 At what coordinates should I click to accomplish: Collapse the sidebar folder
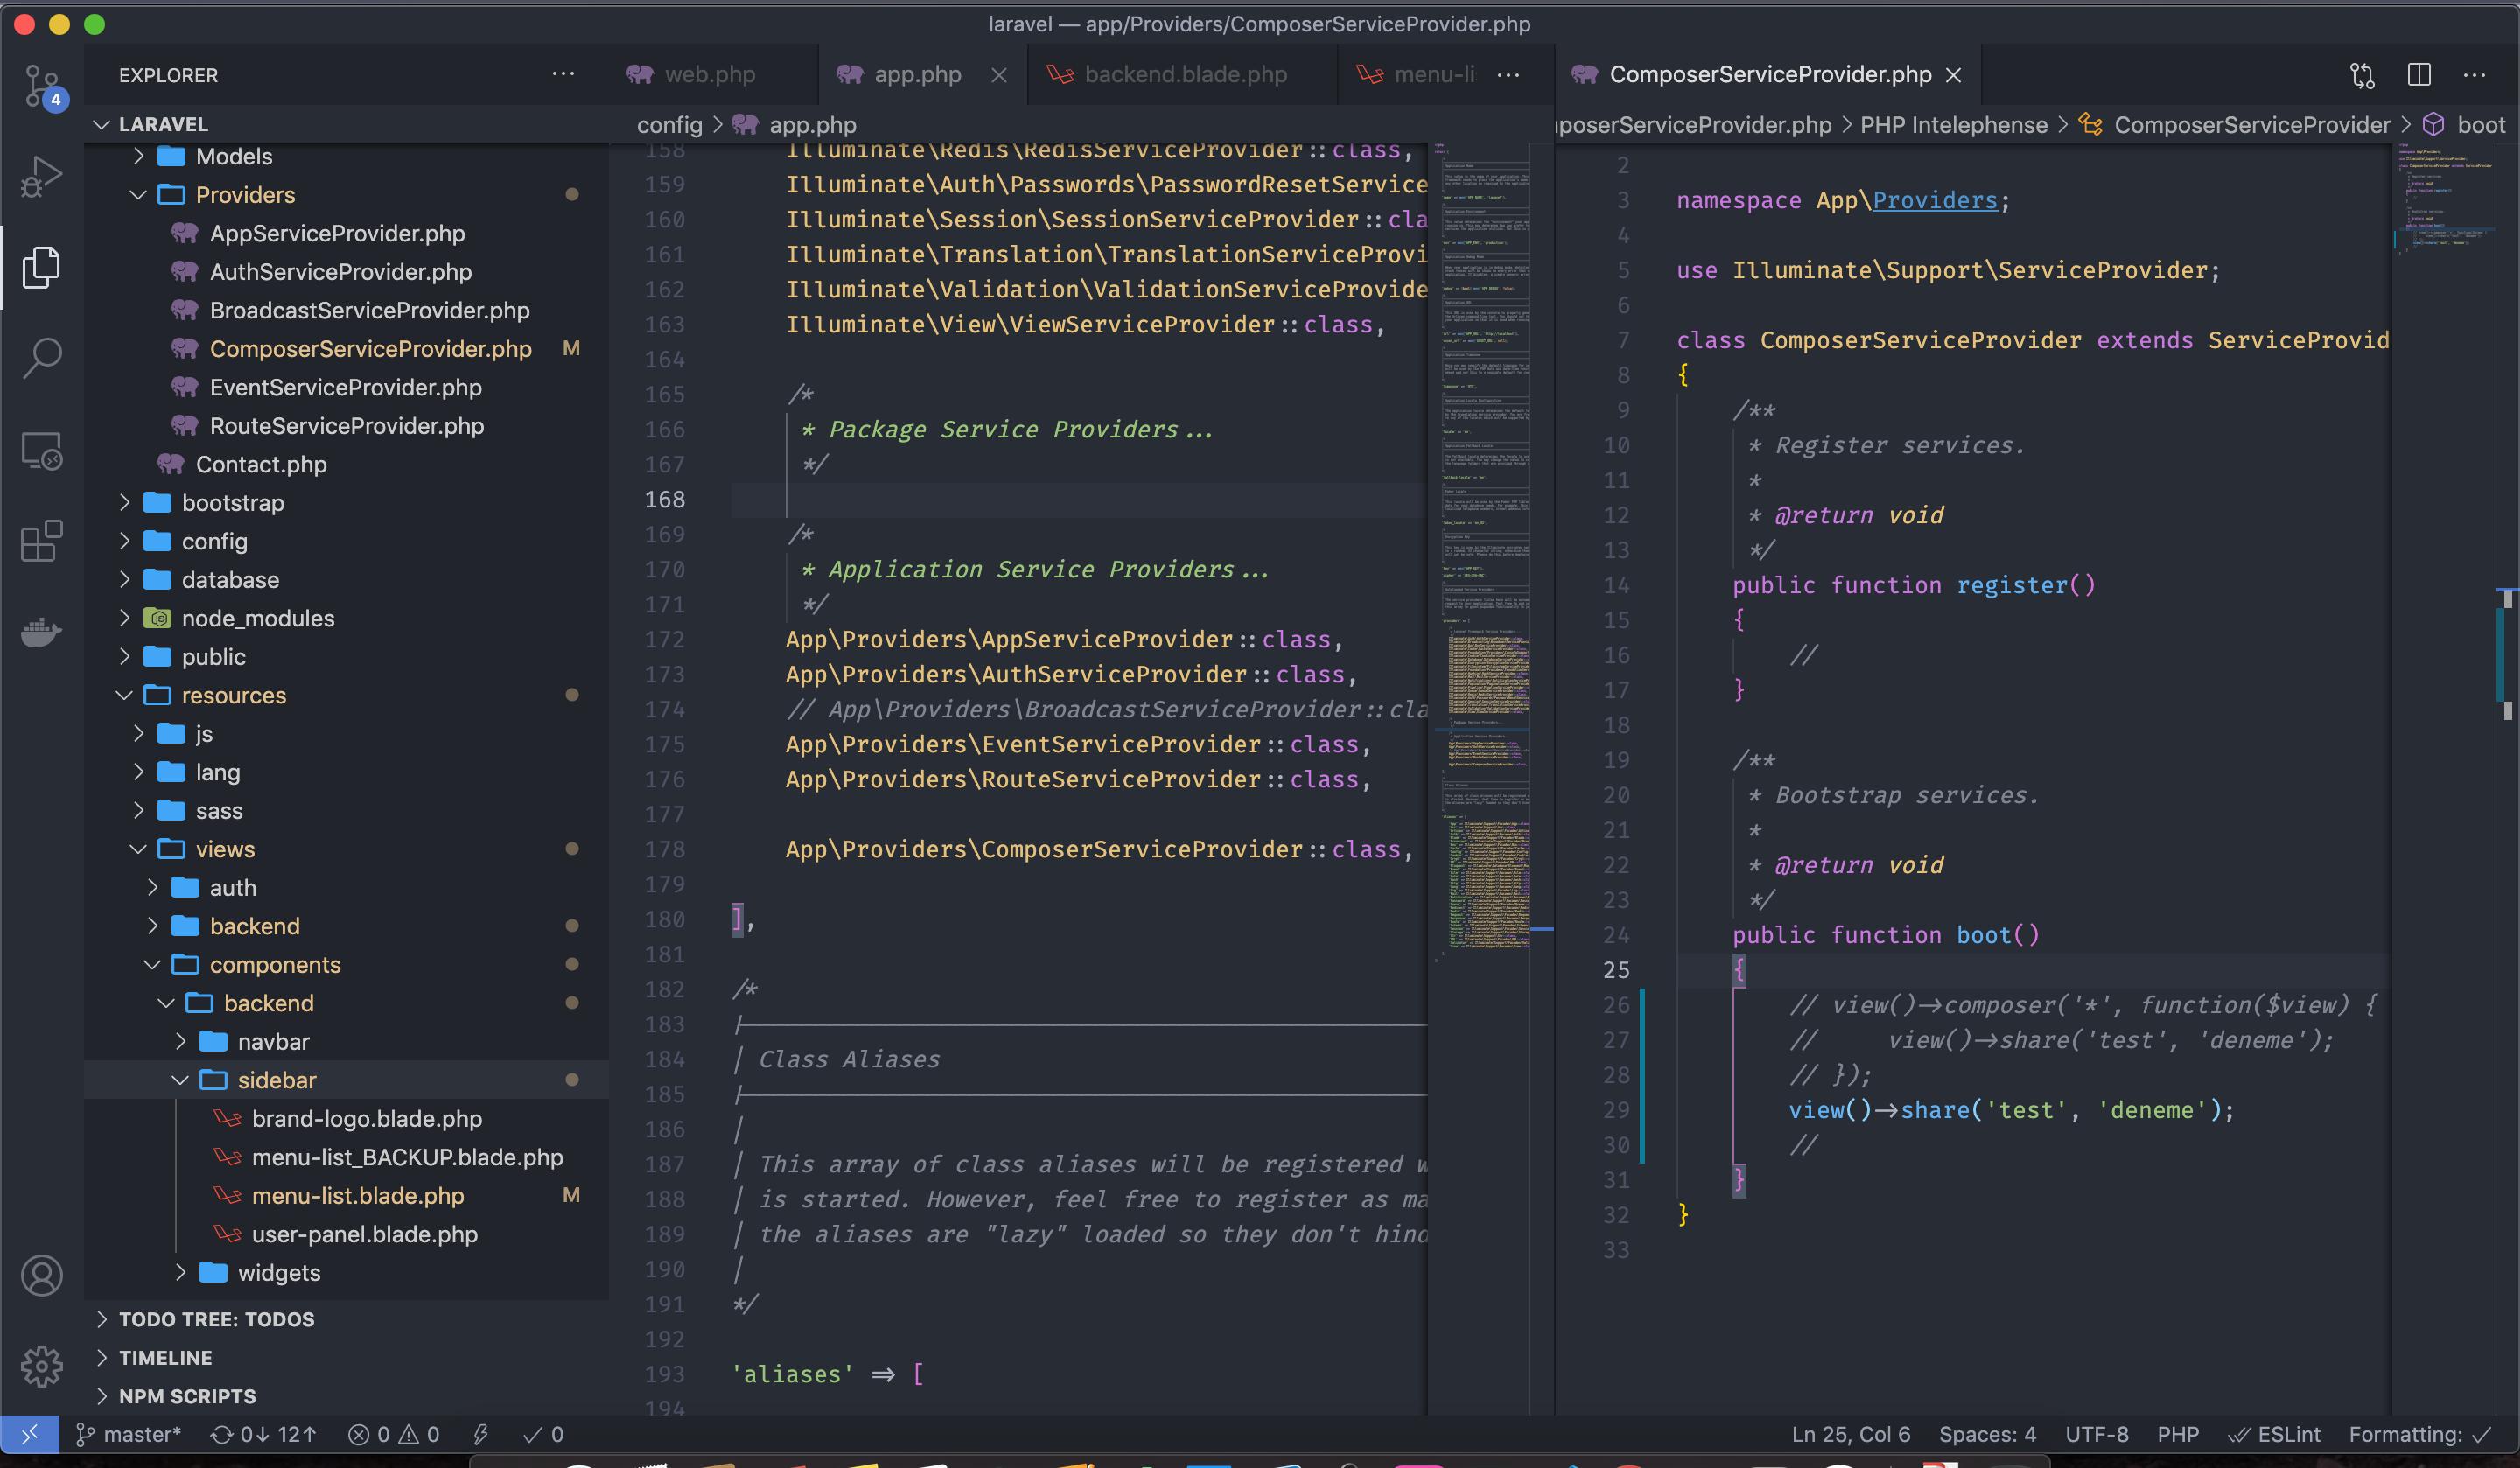(276, 1080)
